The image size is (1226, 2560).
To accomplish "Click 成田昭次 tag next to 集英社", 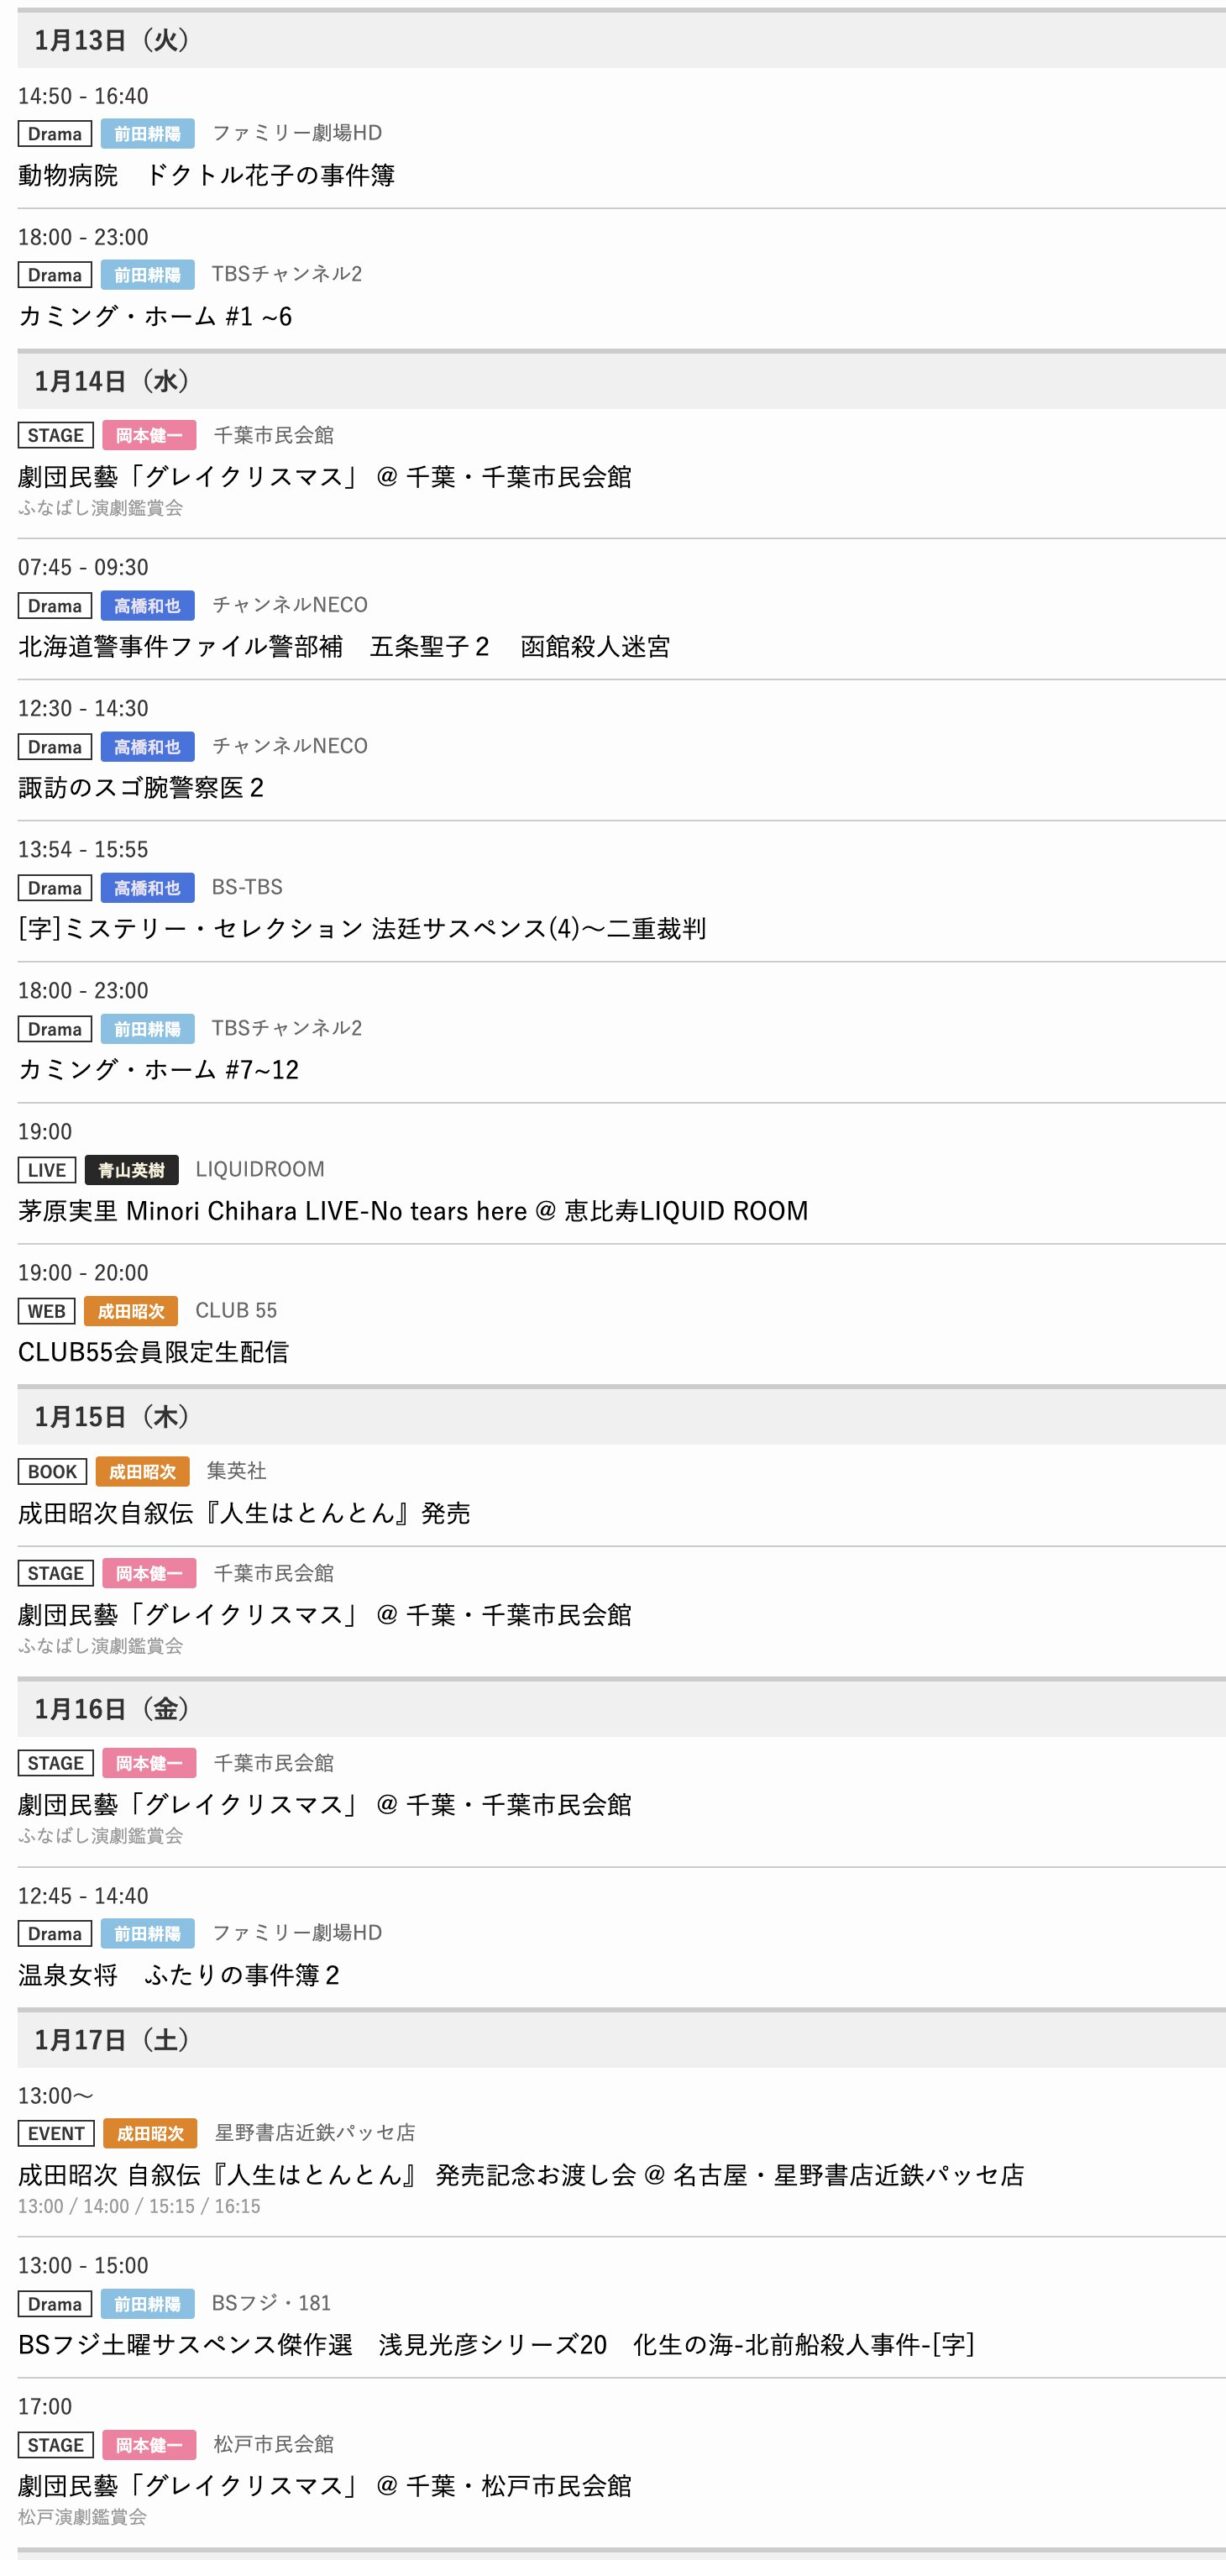I will pos(142,1472).
